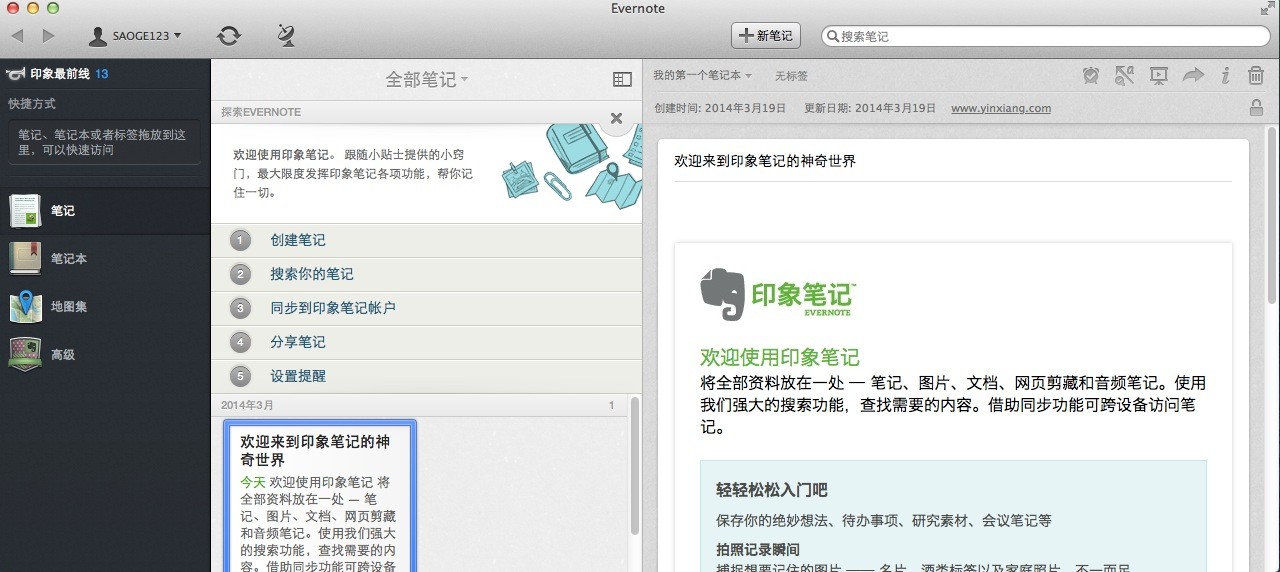Click the 欢迎使用印象笔记 heading in note

pyautogui.click(x=780, y=358)
